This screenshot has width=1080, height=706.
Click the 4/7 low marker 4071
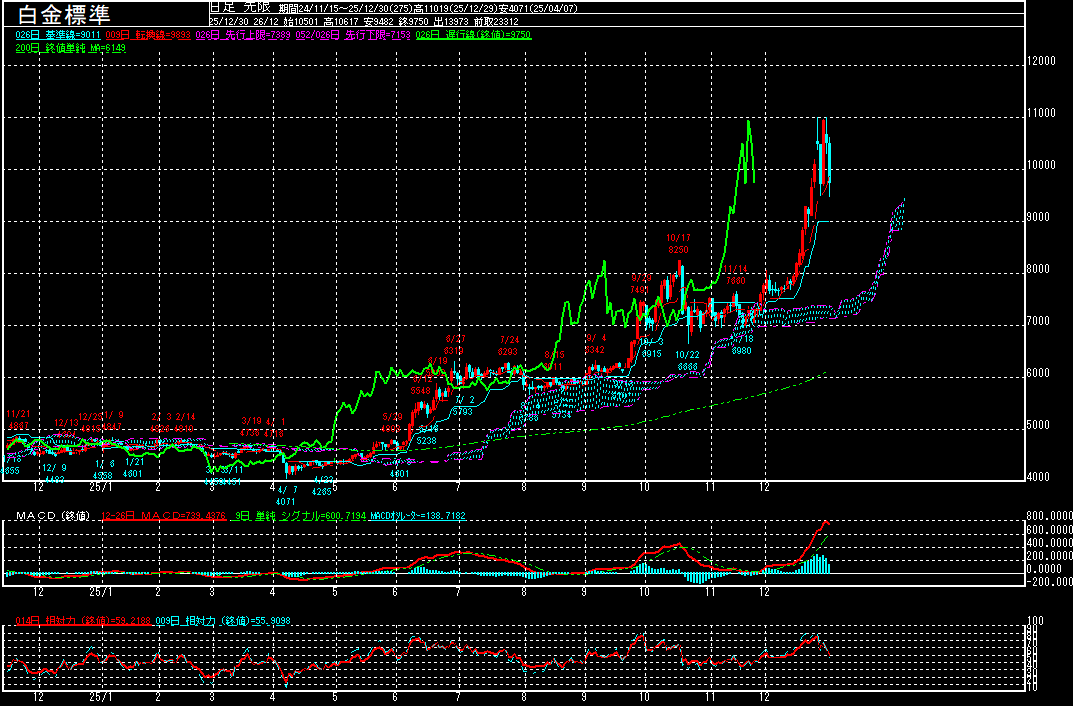click(x=285, y=495)
